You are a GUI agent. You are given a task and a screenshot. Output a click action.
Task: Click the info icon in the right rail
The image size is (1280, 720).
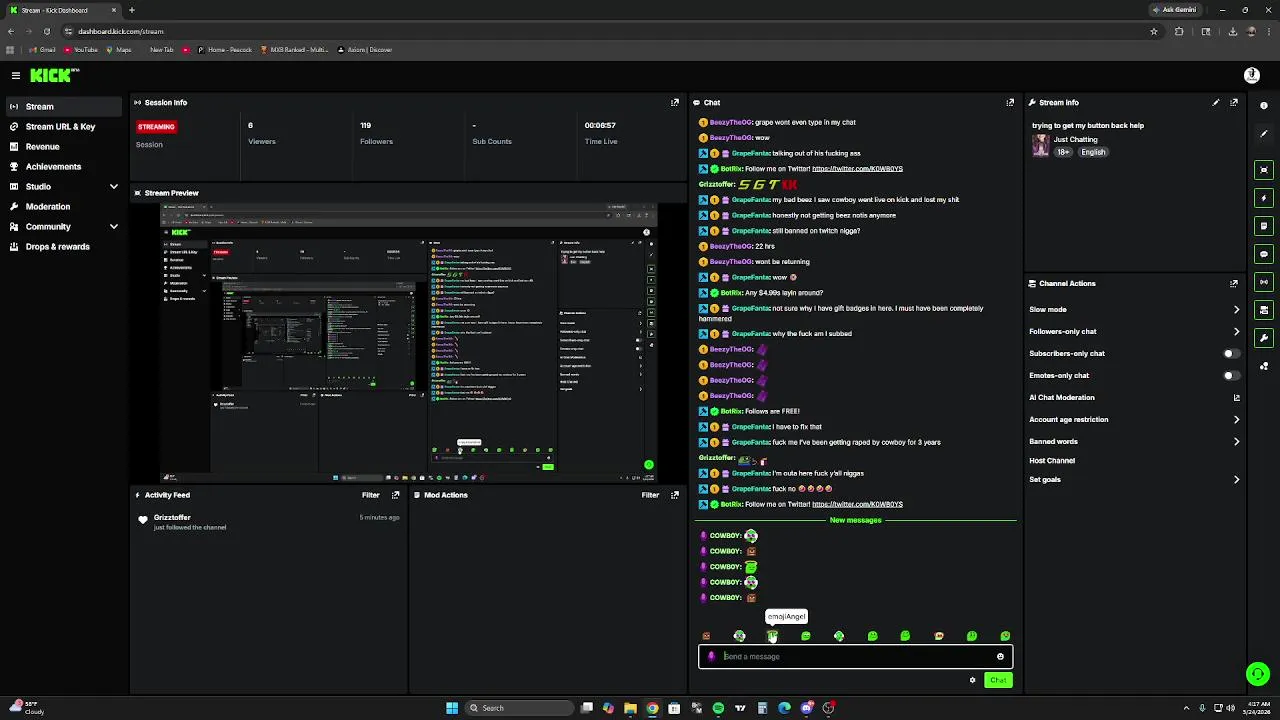(1264, 105)
